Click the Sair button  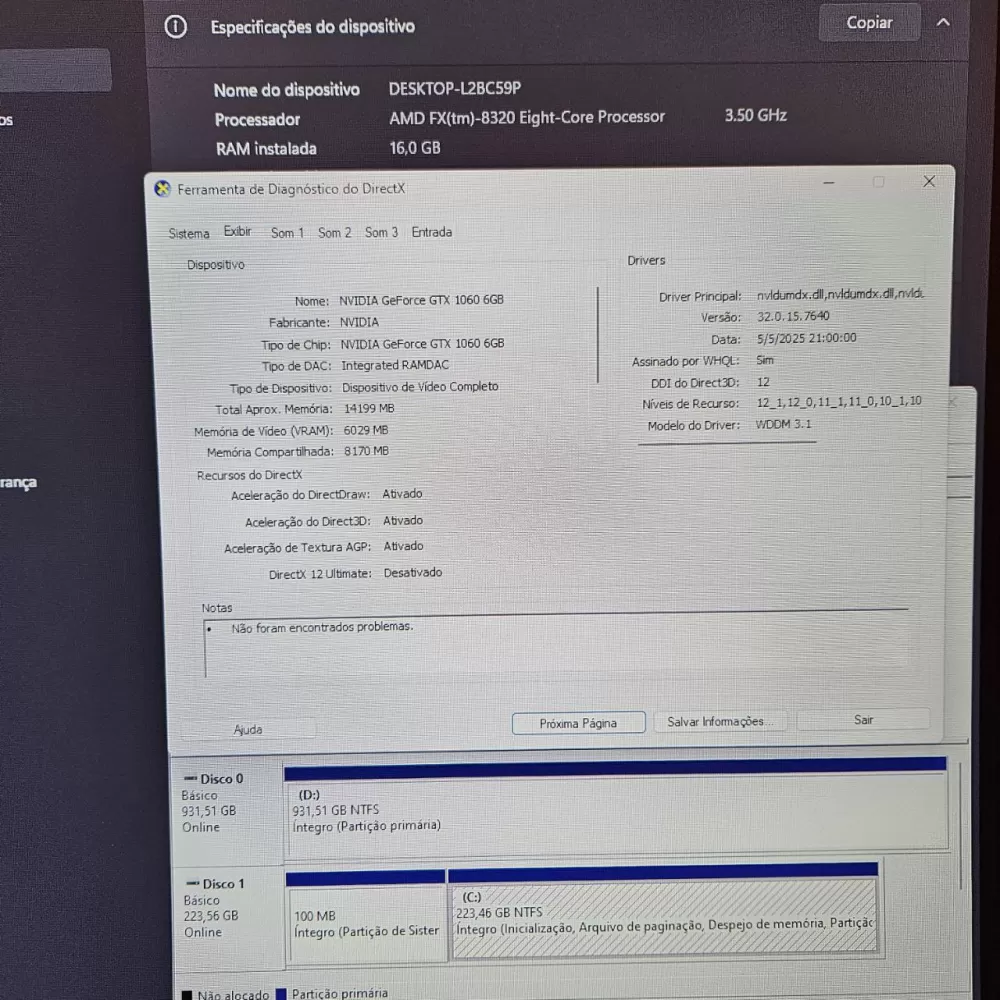[x=863, y=720]
